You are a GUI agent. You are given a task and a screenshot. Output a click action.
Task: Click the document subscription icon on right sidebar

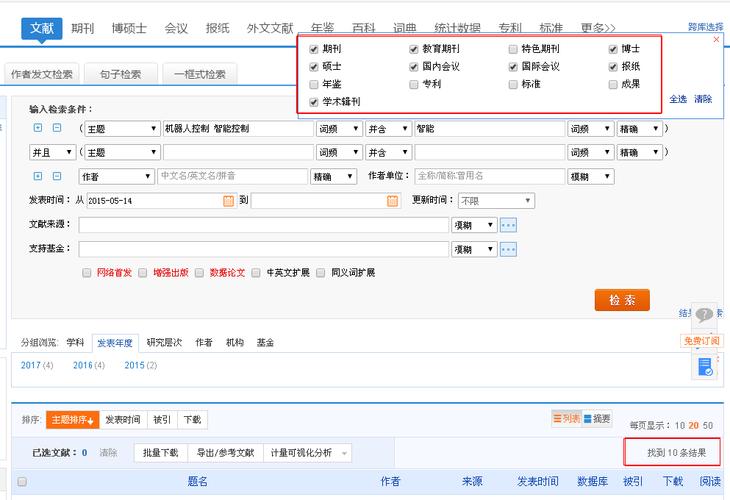tap(705, 366)
